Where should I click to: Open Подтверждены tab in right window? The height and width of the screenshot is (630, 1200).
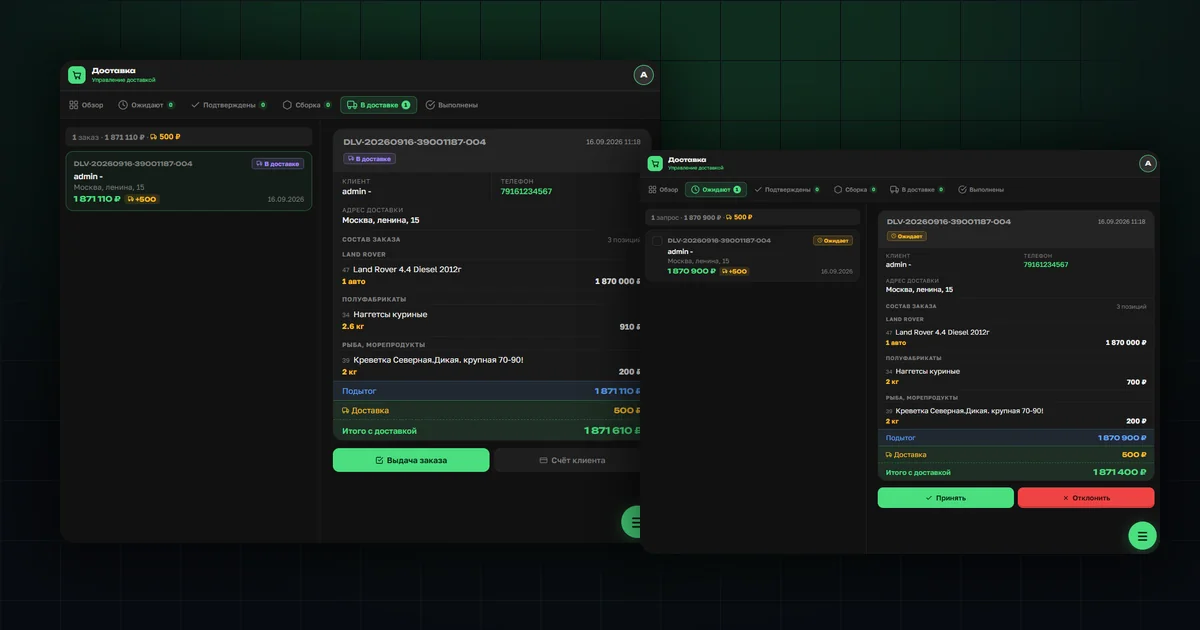tap(787, 189)
